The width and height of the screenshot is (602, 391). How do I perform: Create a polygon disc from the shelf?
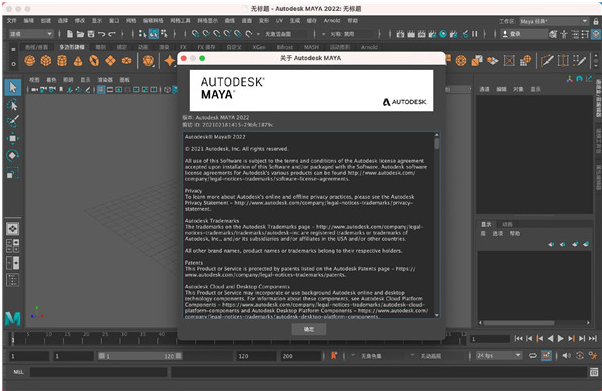126,61
